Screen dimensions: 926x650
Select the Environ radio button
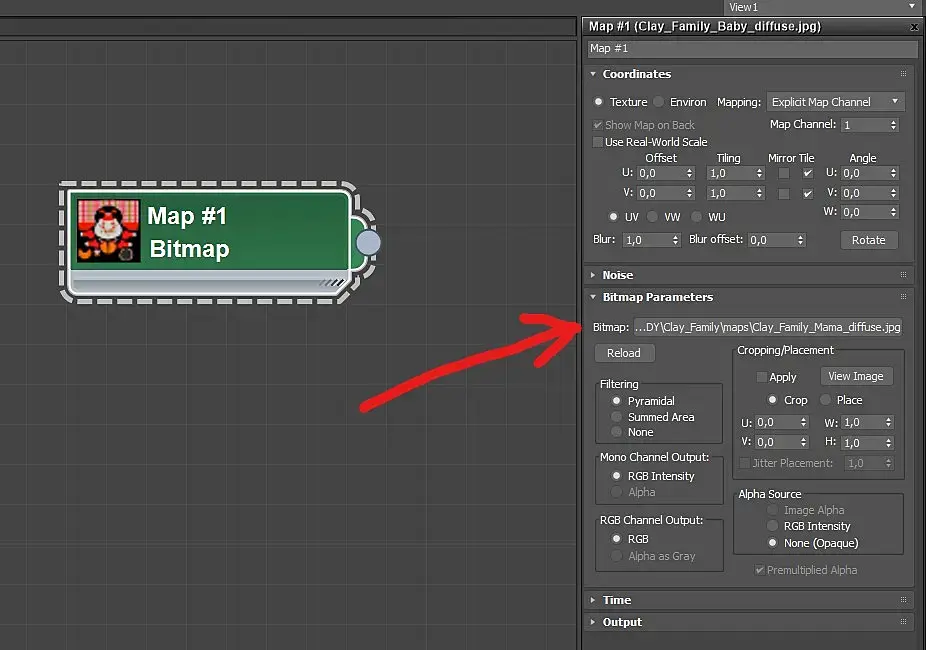pos(658,102)
